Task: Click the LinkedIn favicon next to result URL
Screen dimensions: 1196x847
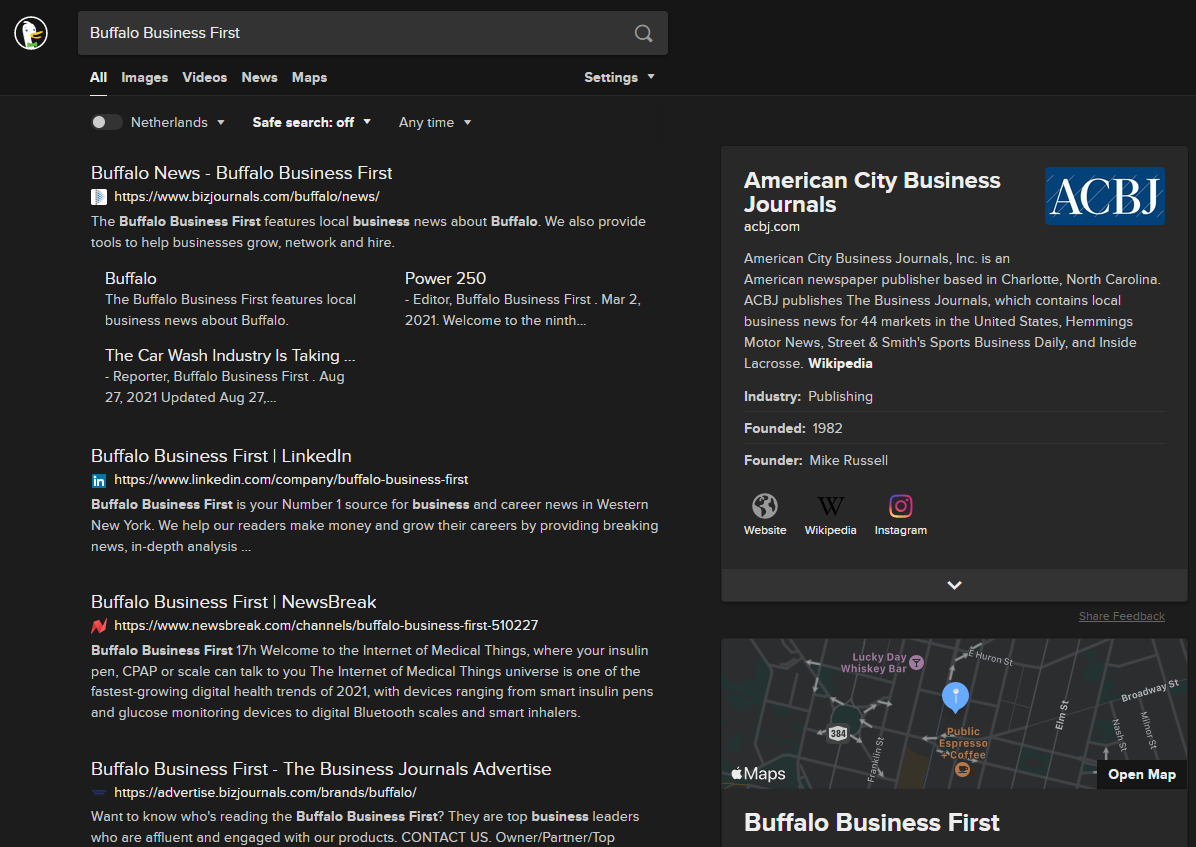Action: coord(99,481)
